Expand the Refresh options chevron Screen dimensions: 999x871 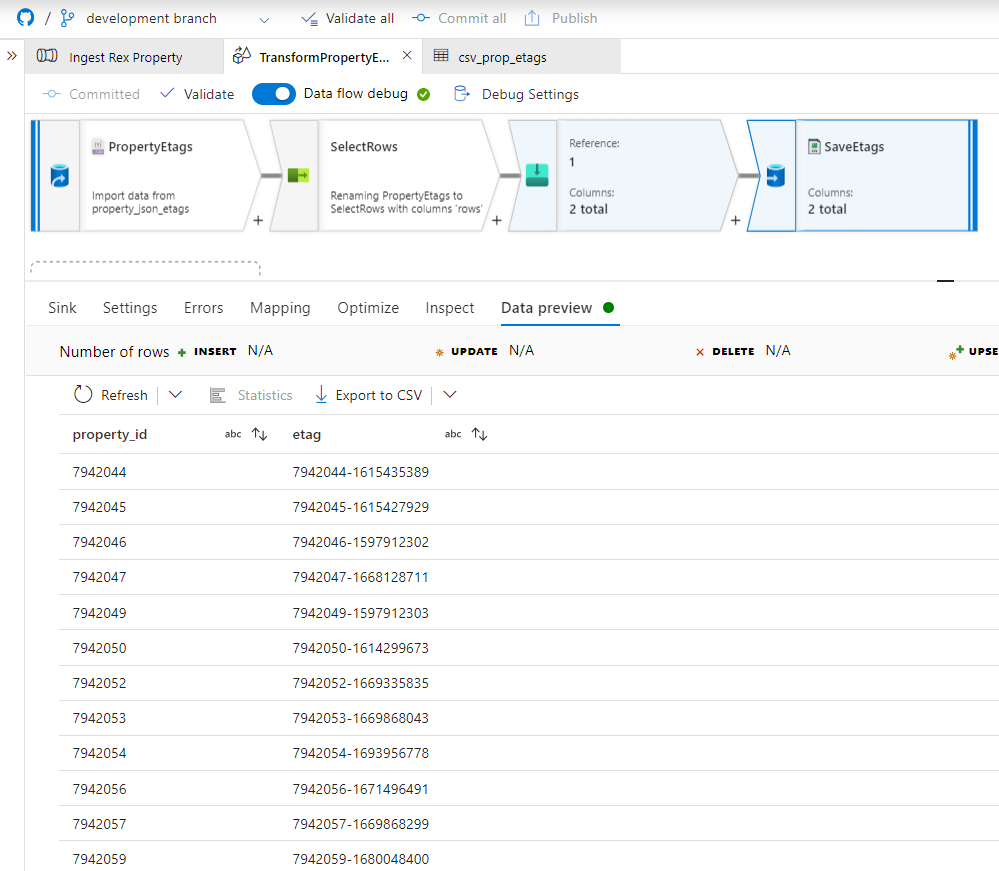coord(173,394)
